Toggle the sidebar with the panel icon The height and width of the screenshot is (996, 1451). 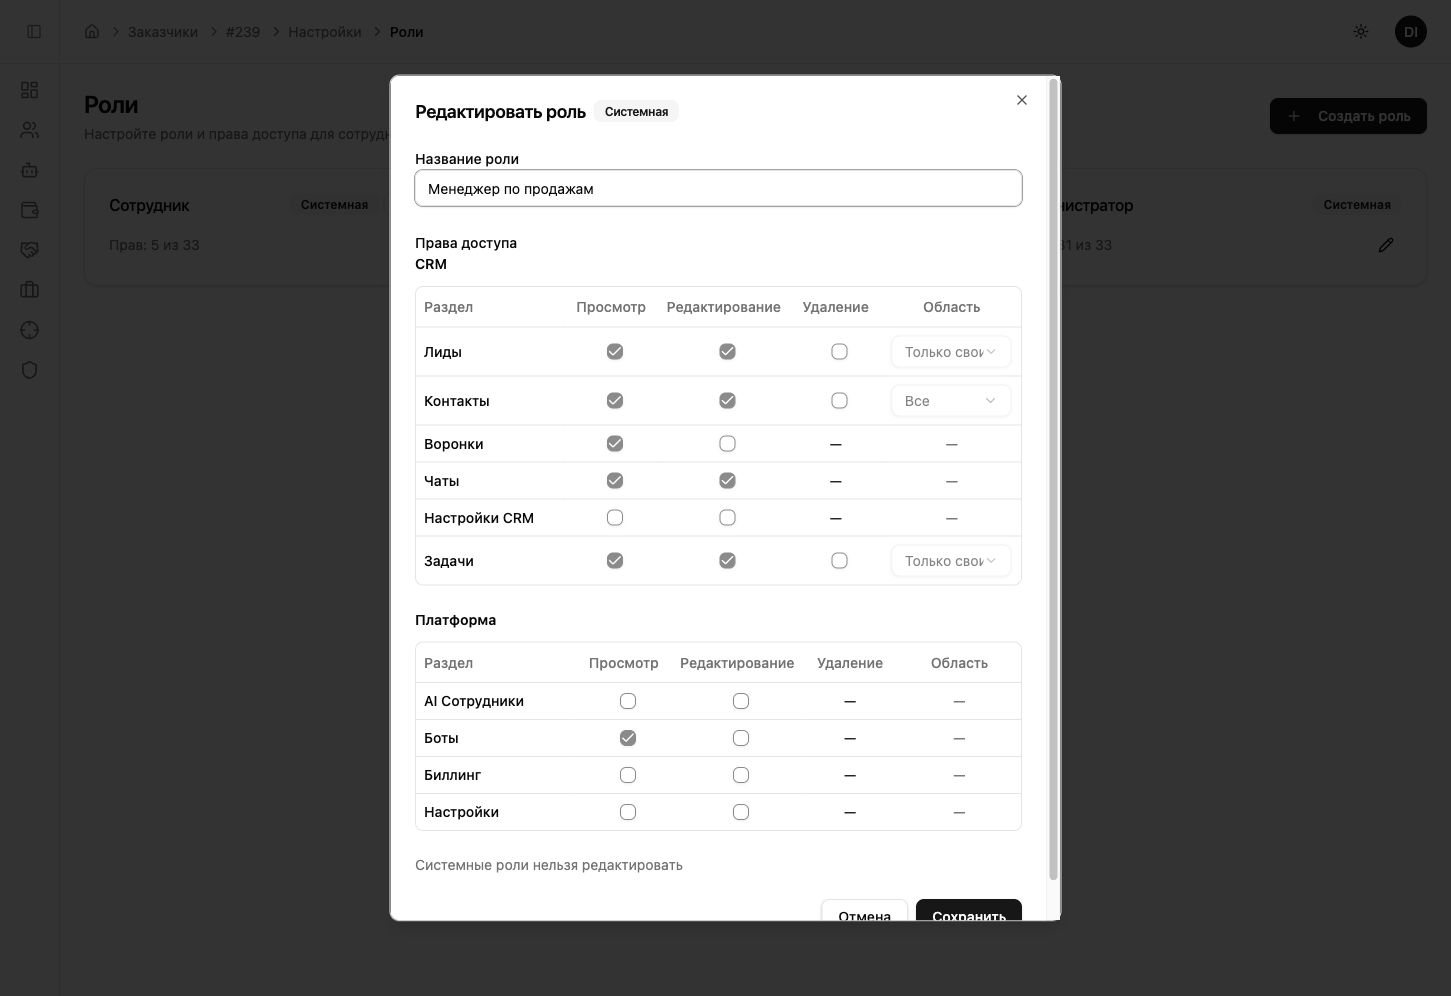[34, 31]
